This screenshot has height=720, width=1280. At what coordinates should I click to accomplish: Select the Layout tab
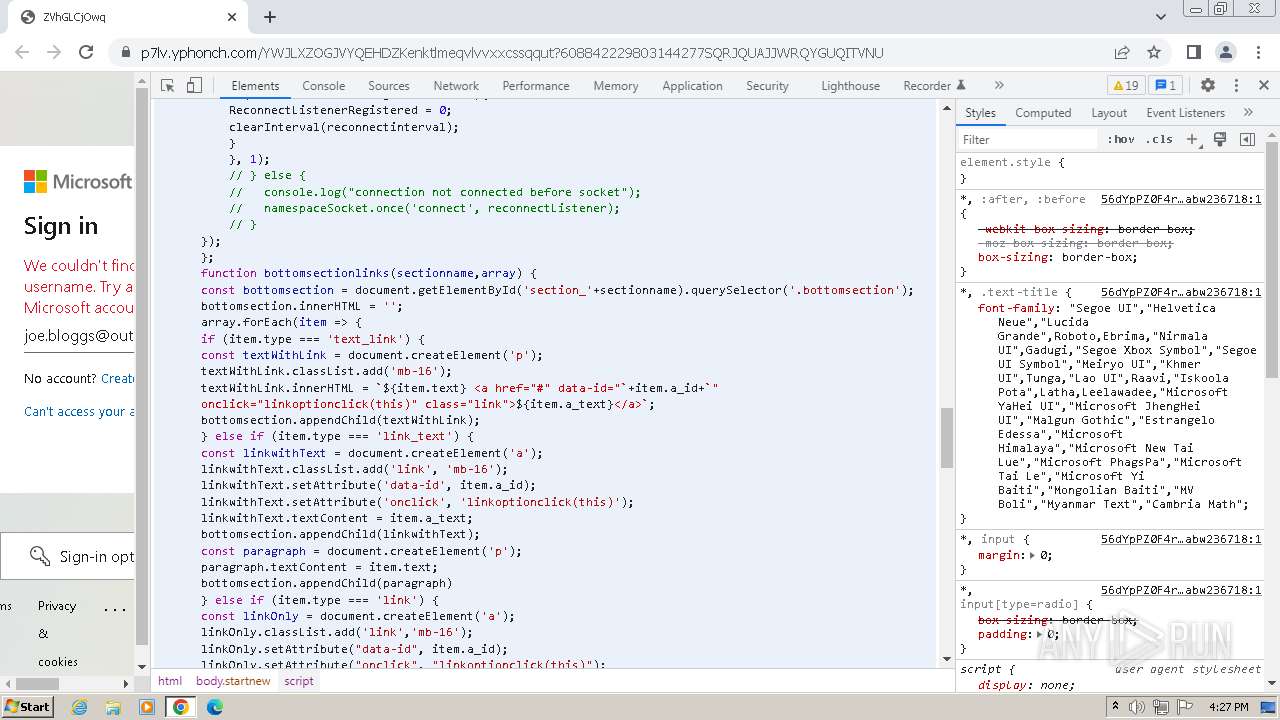1109,113
